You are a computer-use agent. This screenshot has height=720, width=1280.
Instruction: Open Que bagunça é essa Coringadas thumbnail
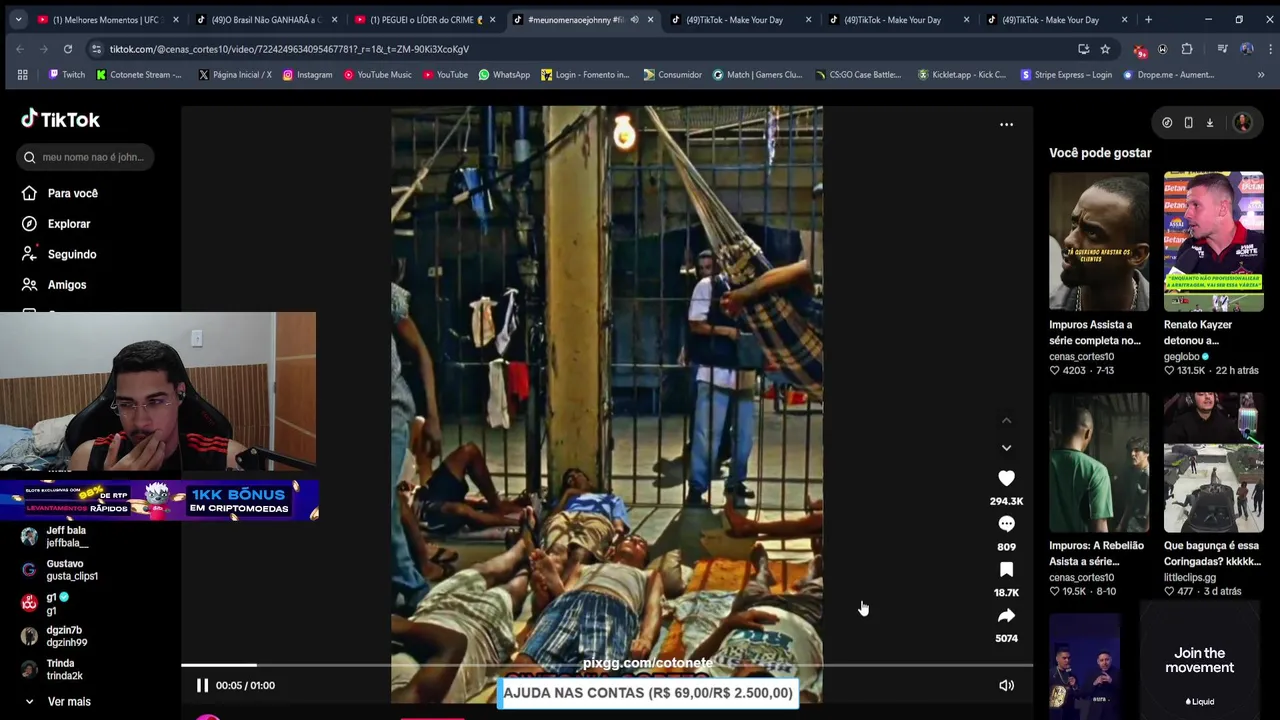(x=1213, y=463)
